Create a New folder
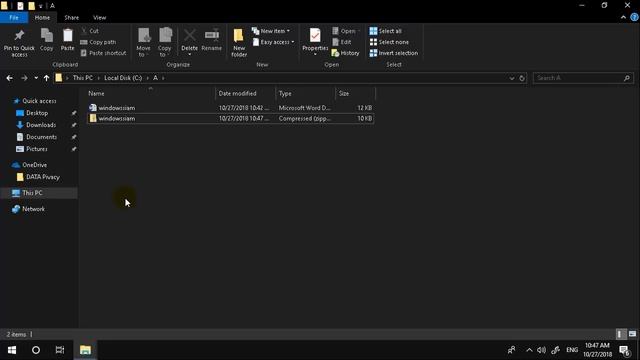 pos(239,42)
